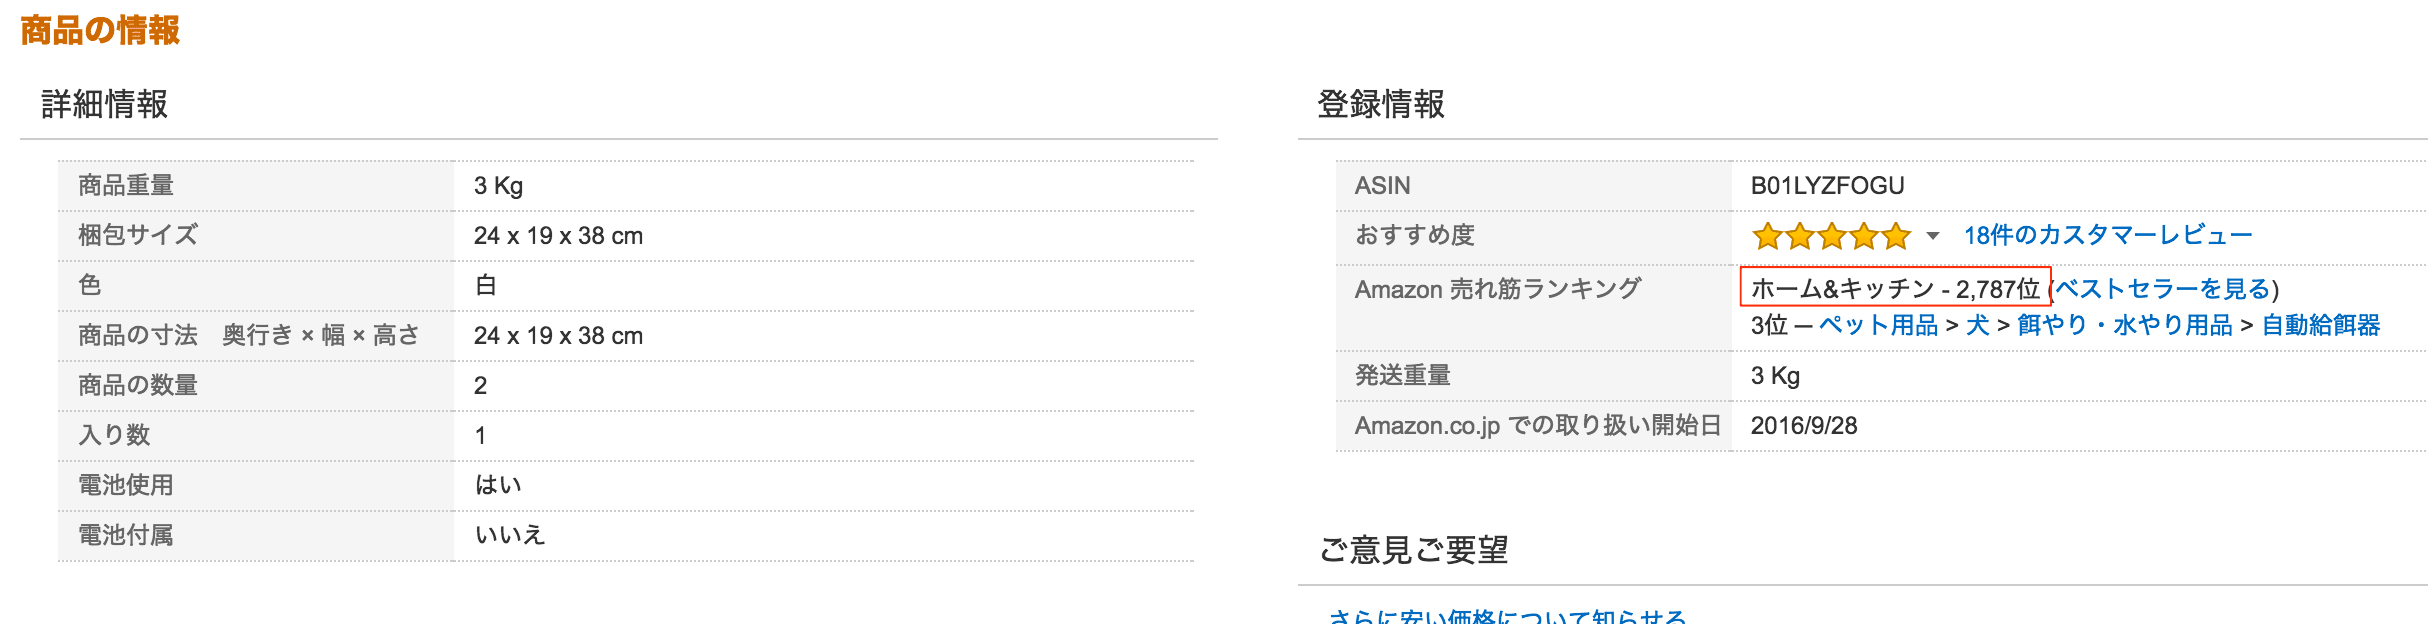The height and width of the screenshot is (624, 2428).
Task: Click the 商品の情報 page heading
Action: click(100, 30)
